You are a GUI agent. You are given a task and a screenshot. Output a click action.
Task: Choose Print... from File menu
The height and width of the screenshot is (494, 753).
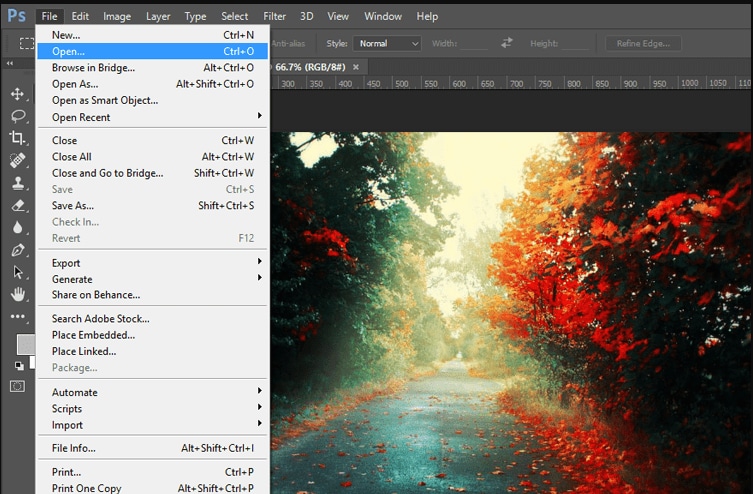[x=153, y=472]
